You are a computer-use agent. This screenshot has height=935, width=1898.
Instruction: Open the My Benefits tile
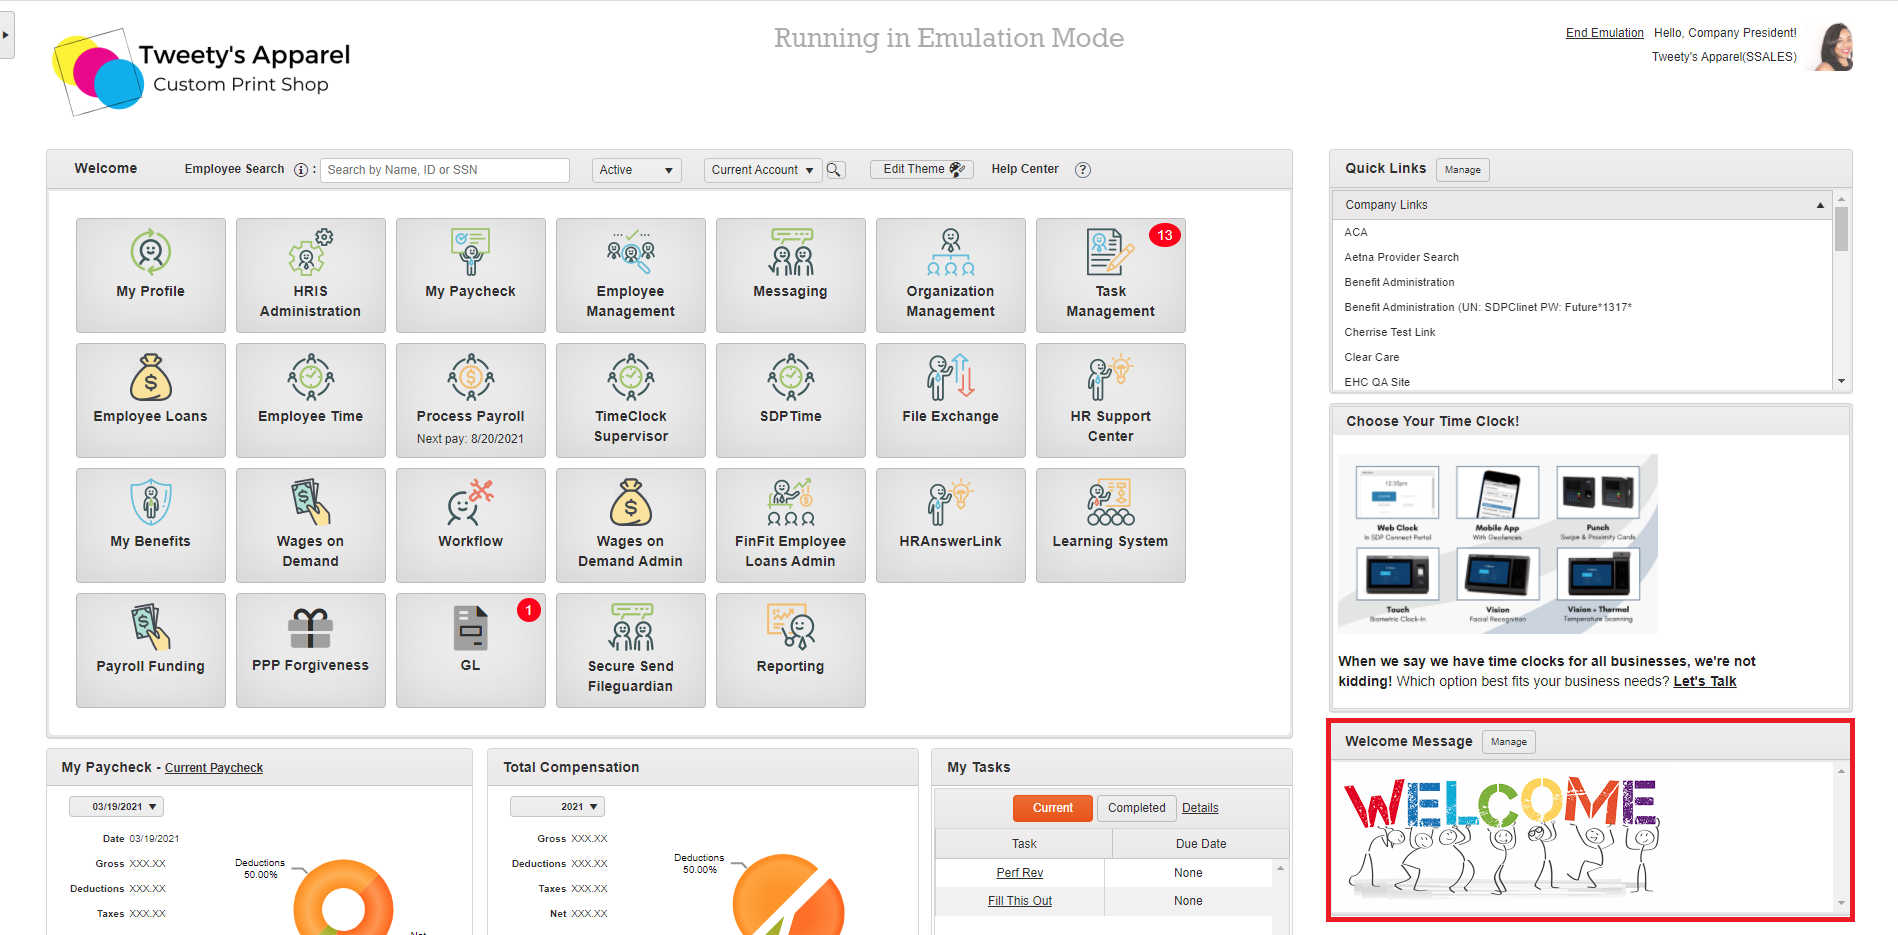point(151,525)
